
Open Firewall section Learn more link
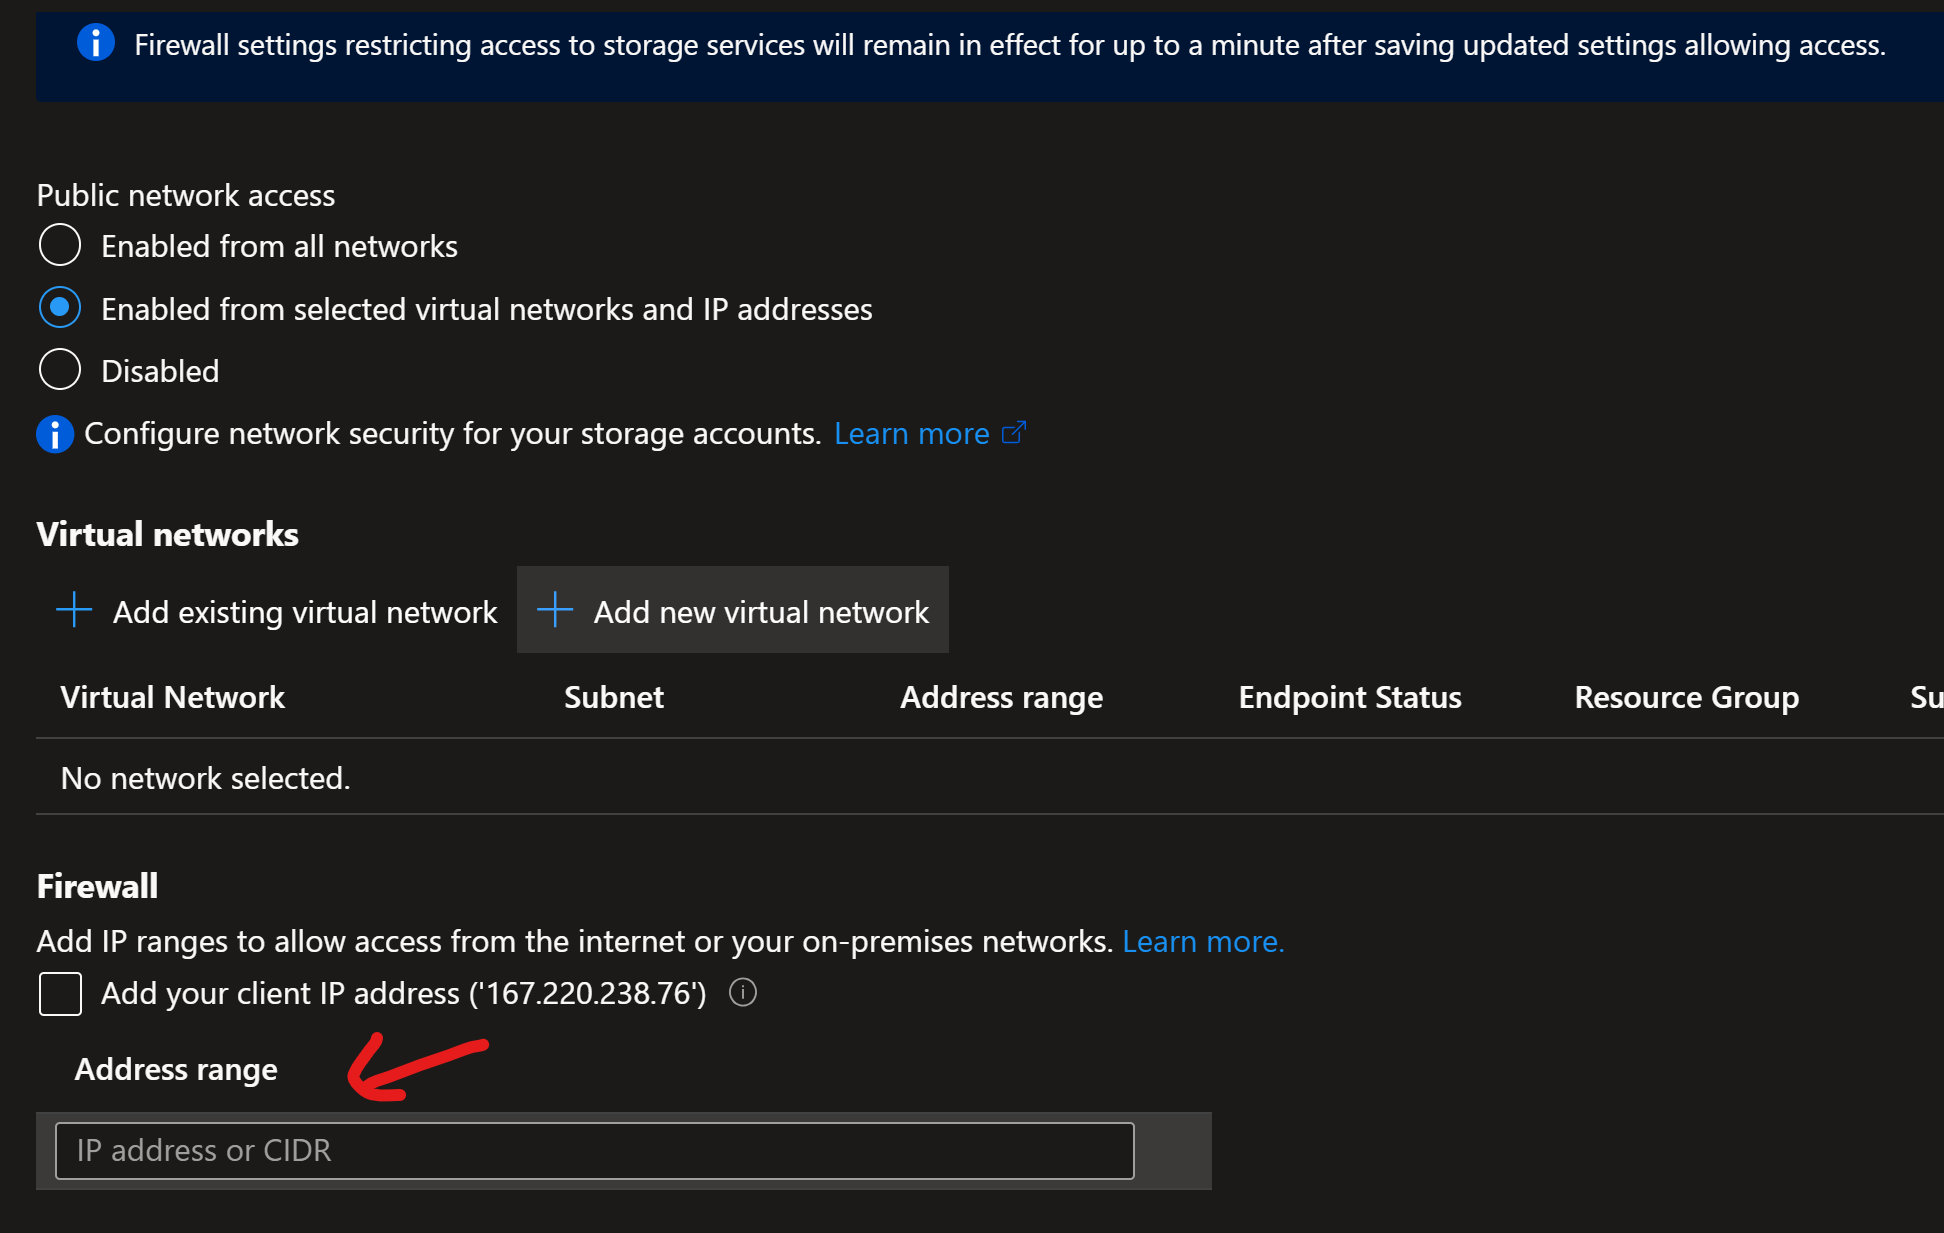coord(1202,941)
